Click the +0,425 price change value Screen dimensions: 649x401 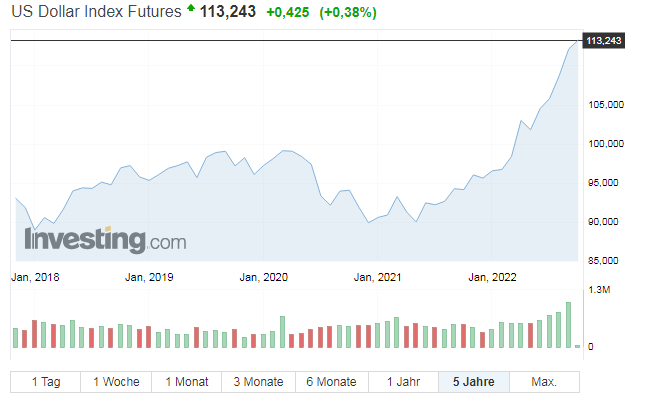(285, 12)
